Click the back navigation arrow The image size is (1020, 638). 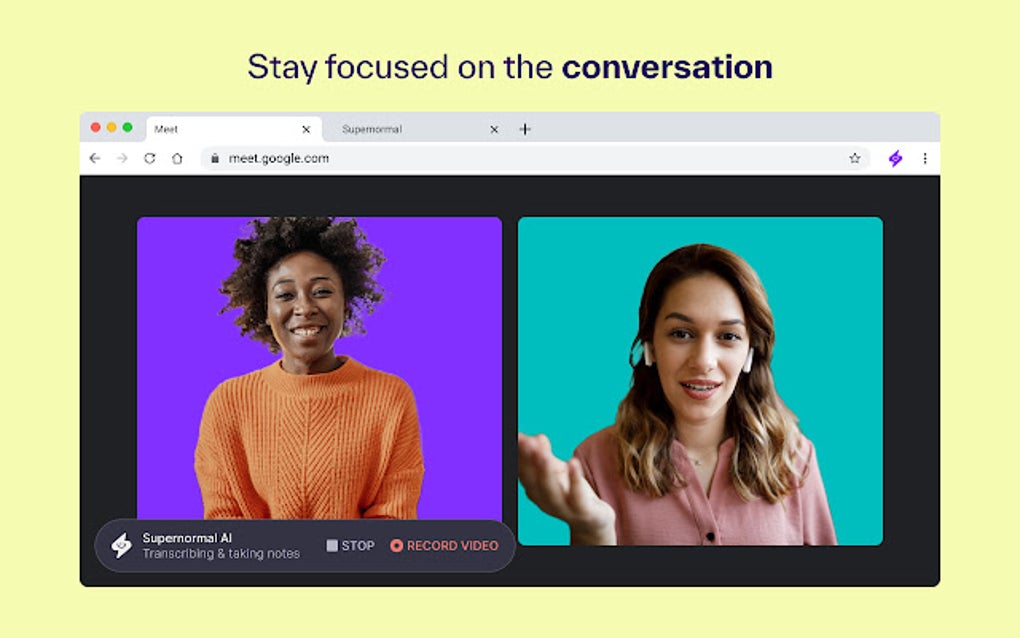click(x=94, y=157)
